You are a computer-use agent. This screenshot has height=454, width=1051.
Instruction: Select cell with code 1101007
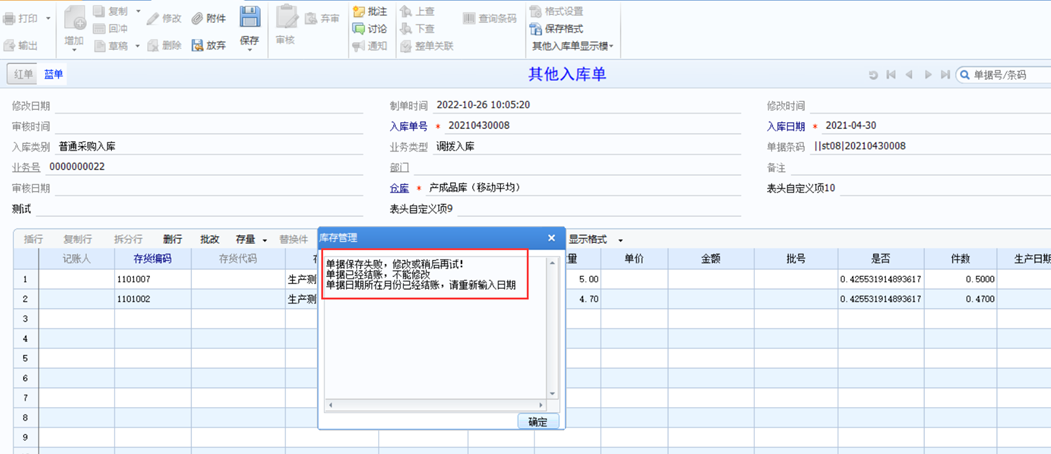click(153, 279)
